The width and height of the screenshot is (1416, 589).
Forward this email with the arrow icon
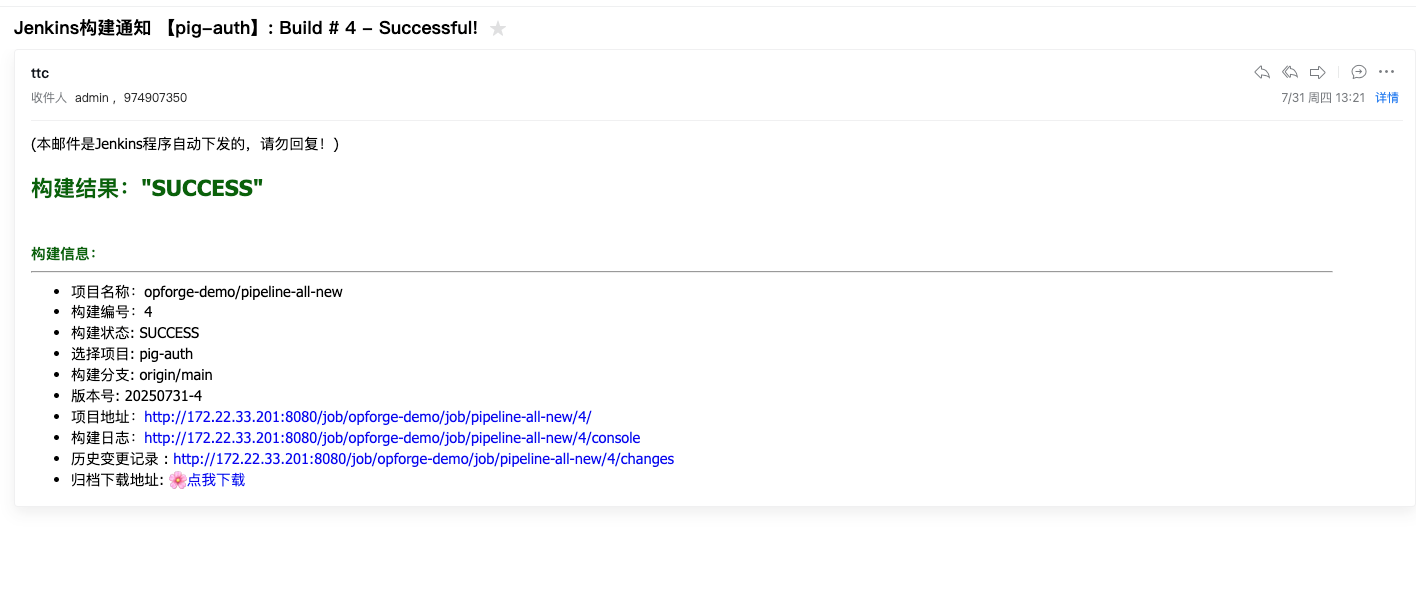click(1318, 72)
